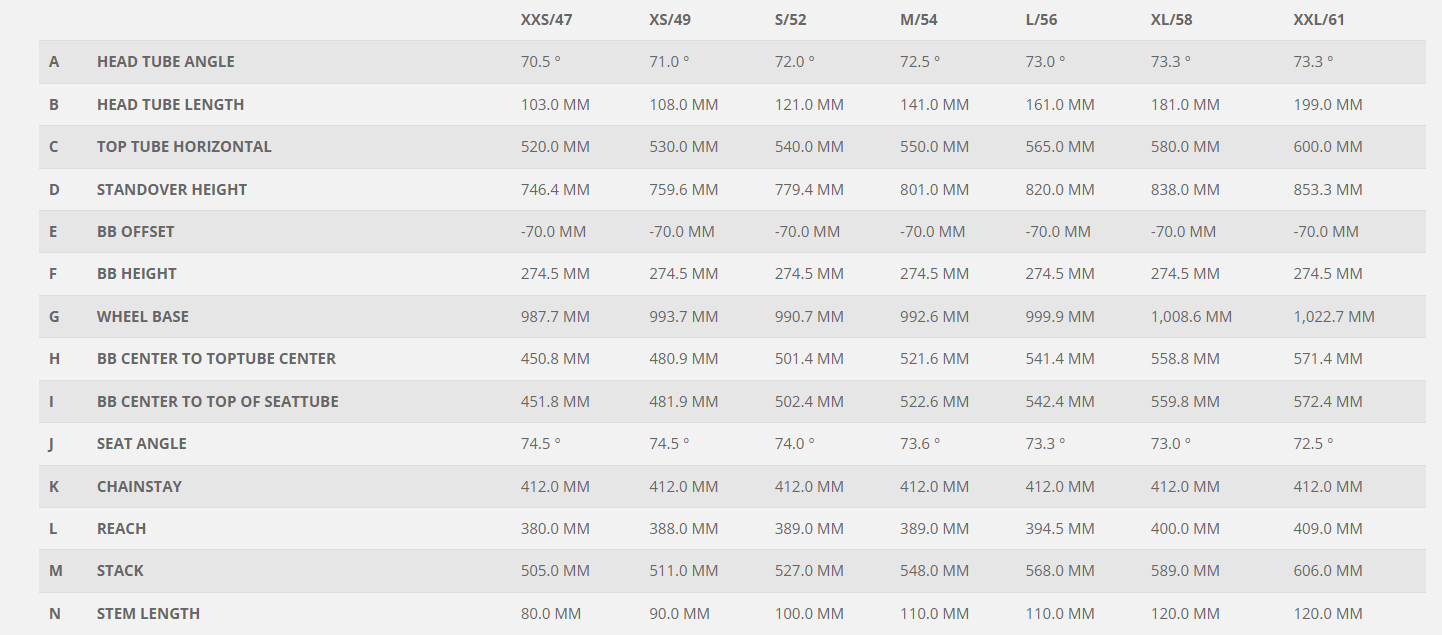Click the SEAT ANGLE row label

pyautogui.click(x=142, y=444)
